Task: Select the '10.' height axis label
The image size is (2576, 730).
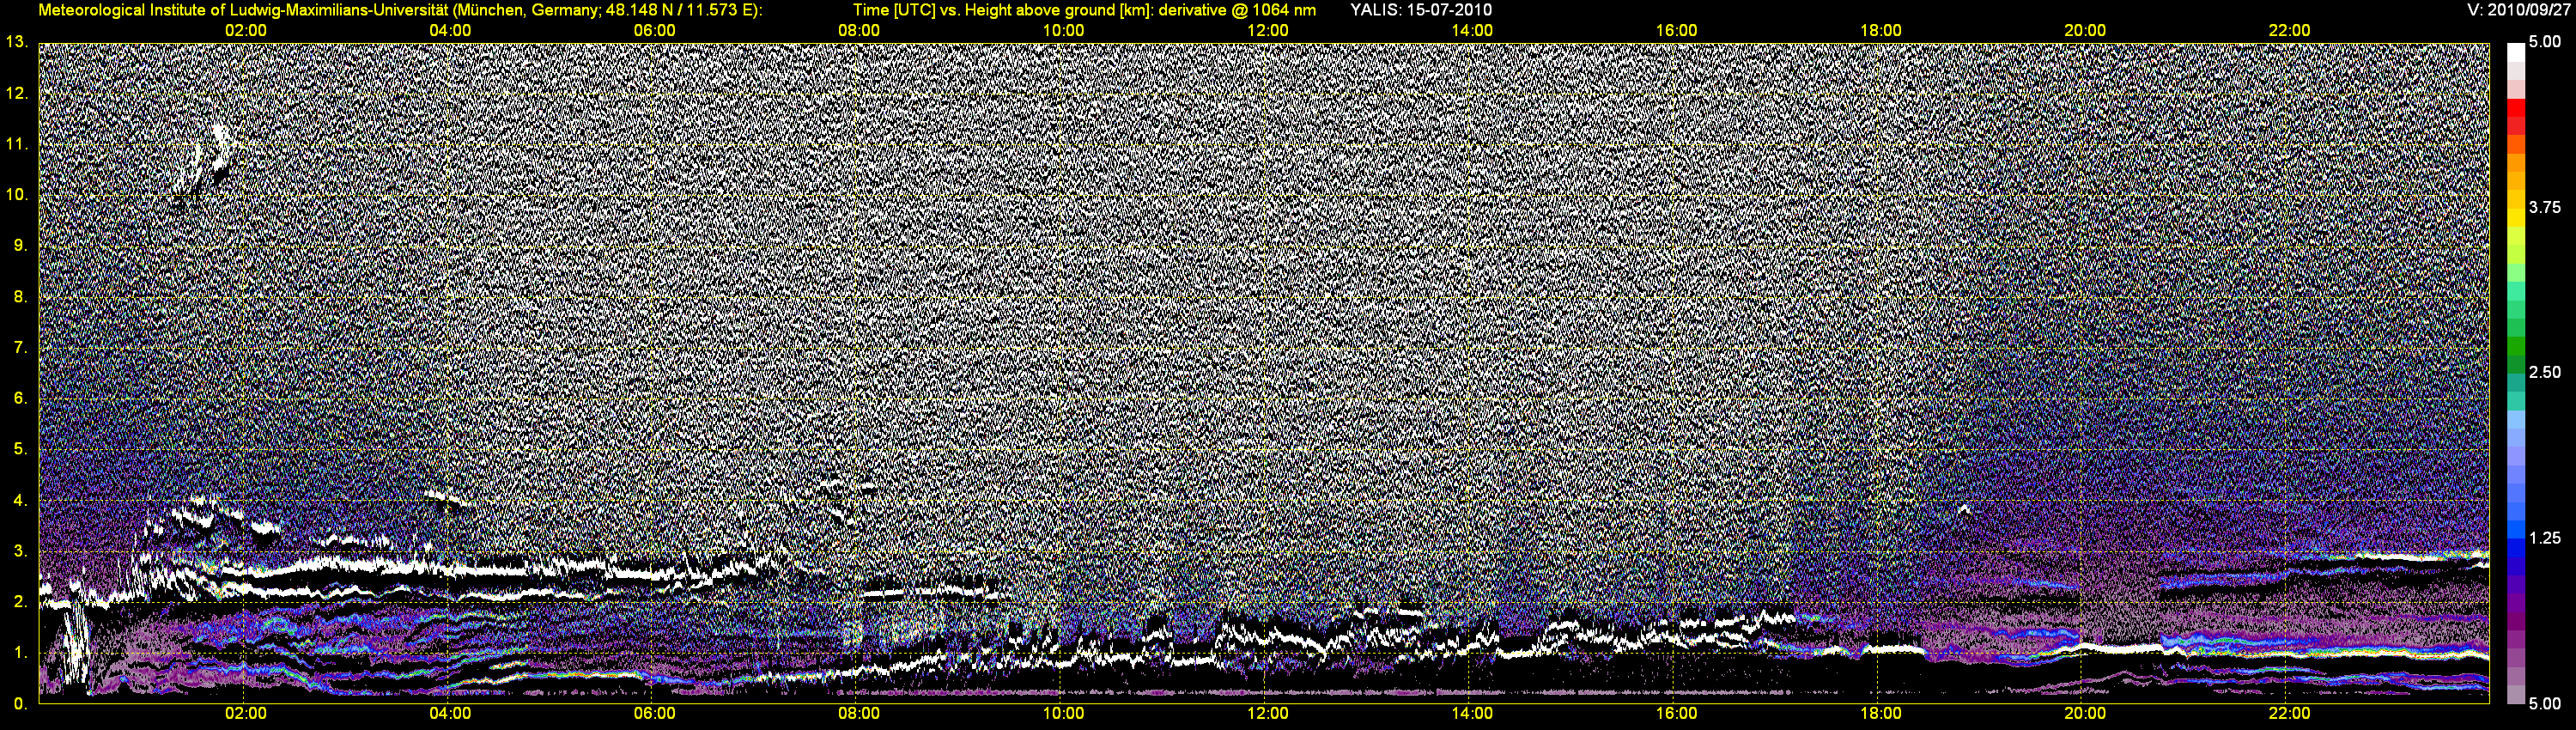Action: tap(16, 194)
